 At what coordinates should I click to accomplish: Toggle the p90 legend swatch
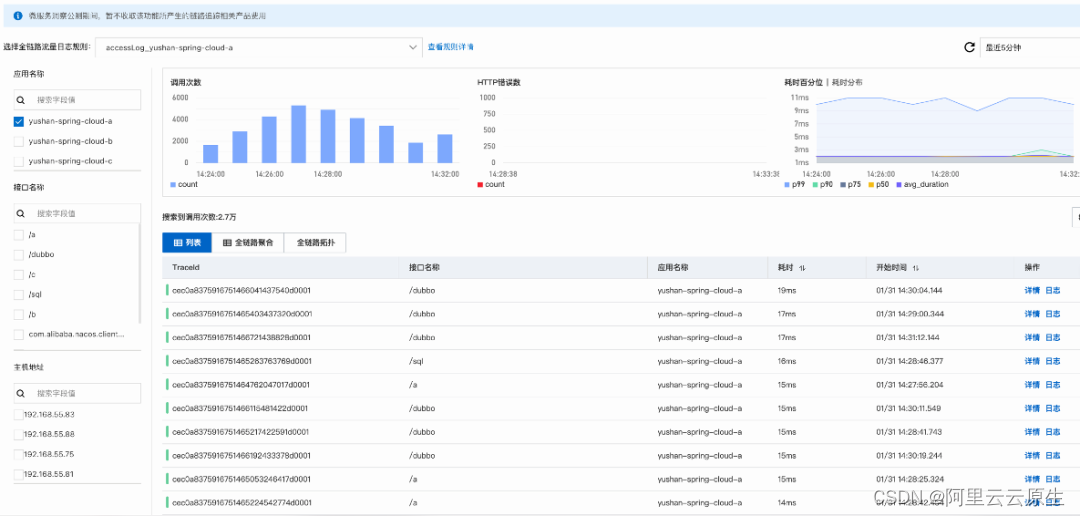click(x=817, y=185)
